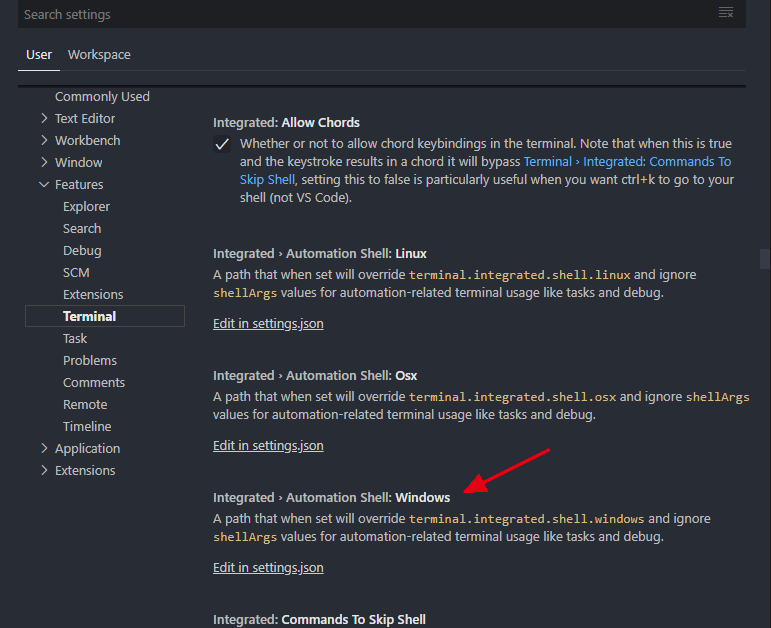Click the clear settings search icon
The image size is (771, 628).
click(726, 13)
